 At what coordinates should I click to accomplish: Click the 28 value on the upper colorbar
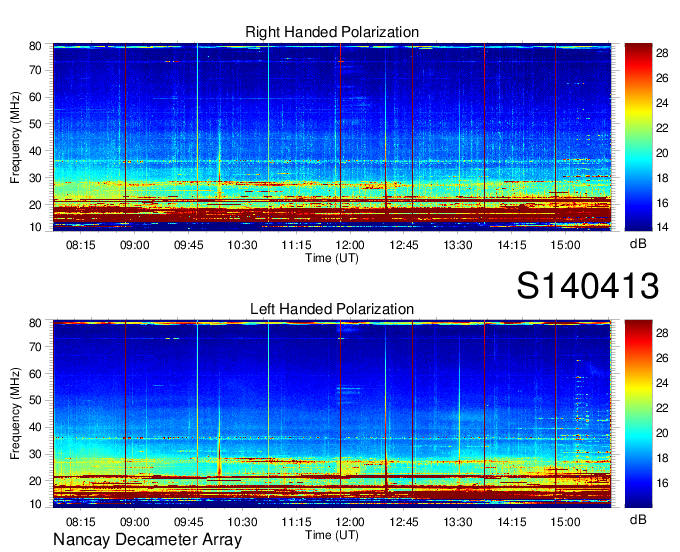662,53
